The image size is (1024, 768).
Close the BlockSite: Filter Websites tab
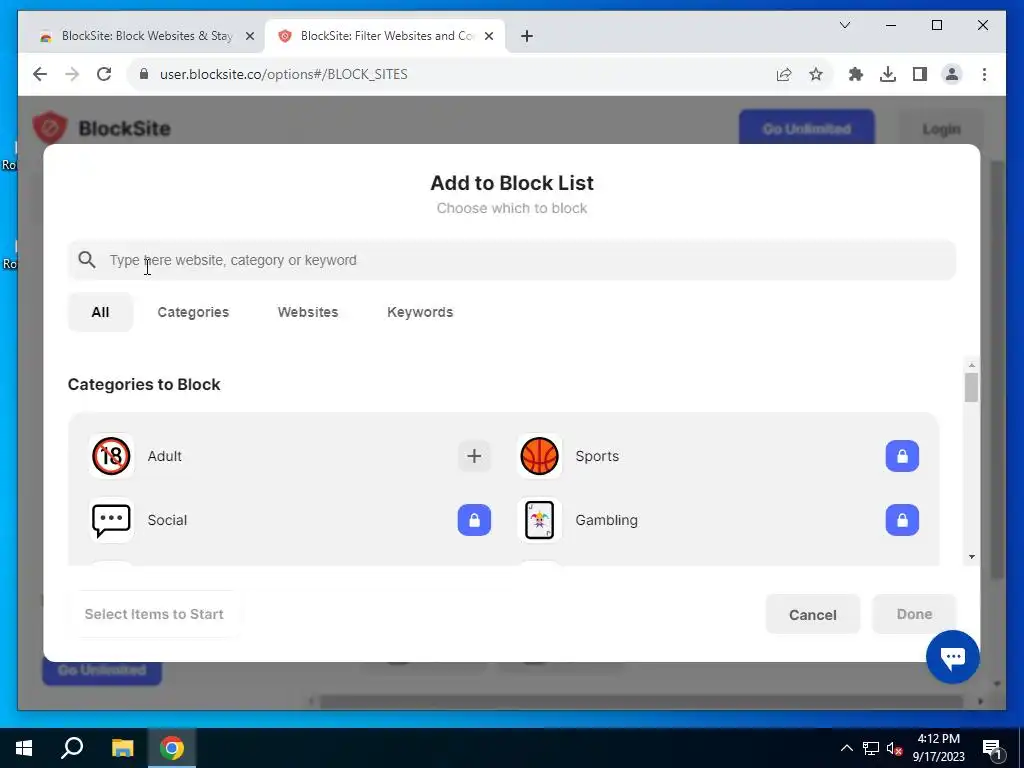click(488, 37)
